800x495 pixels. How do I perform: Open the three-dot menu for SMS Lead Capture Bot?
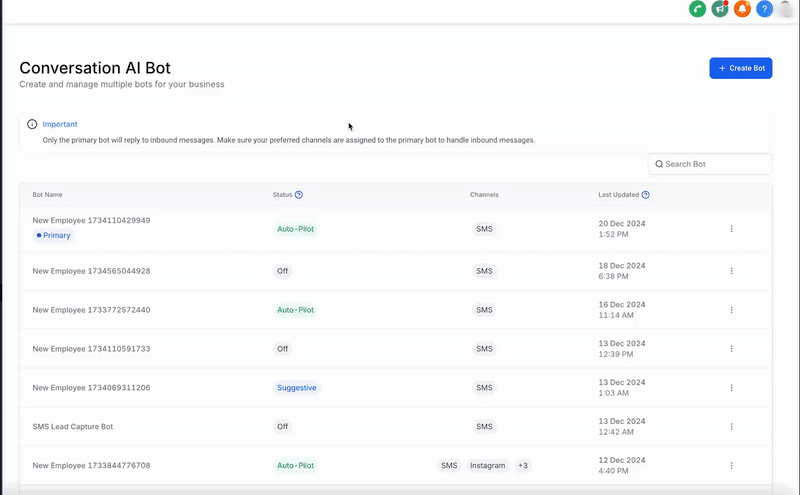pyautogui.click(x=731, y=427)
